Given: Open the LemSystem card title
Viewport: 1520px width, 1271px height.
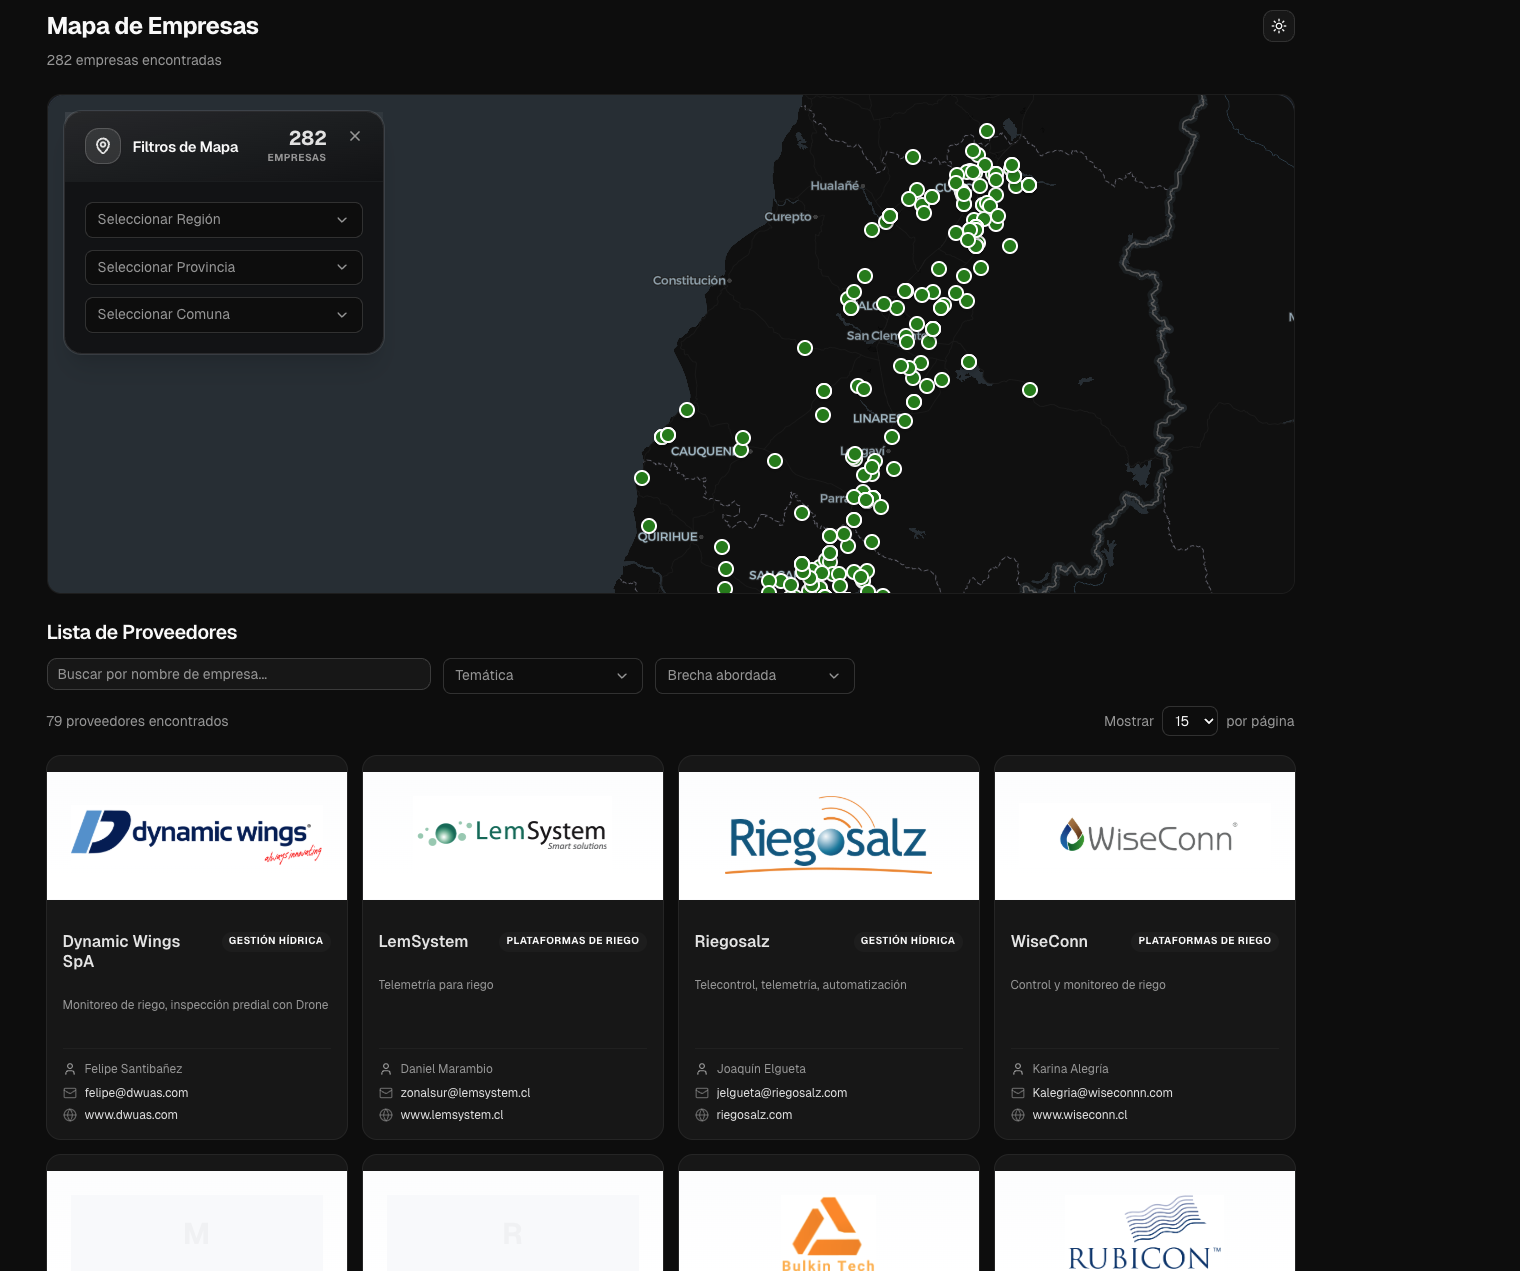Looking at the screenshot, I should point(423,941).
